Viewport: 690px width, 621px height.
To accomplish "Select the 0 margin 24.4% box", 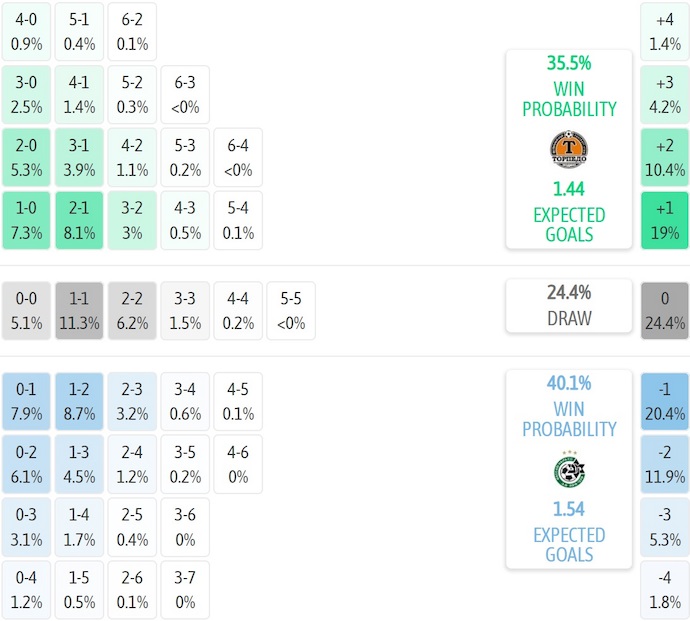I will coord(664,310).
